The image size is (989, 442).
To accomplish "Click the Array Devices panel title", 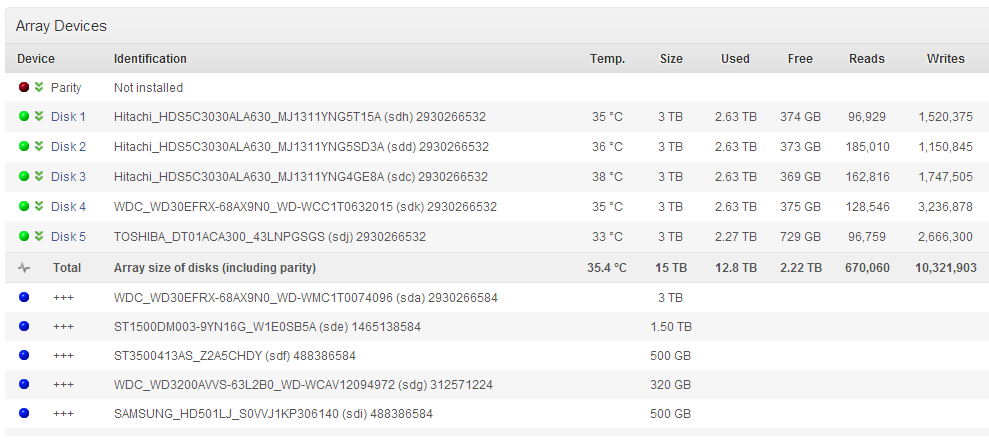I will pos(61,26).
